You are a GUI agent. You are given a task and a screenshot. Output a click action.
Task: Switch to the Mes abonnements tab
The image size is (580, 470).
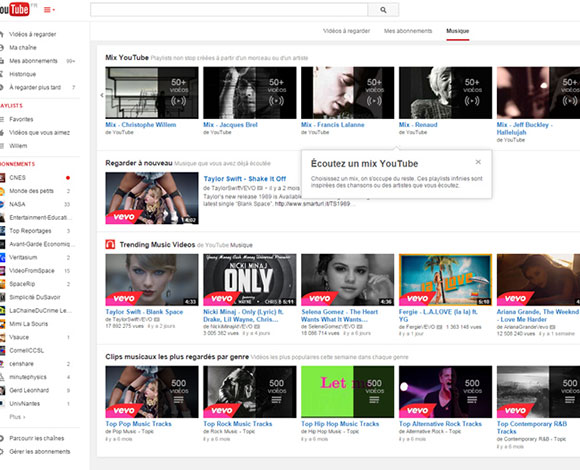click(408, 31)
